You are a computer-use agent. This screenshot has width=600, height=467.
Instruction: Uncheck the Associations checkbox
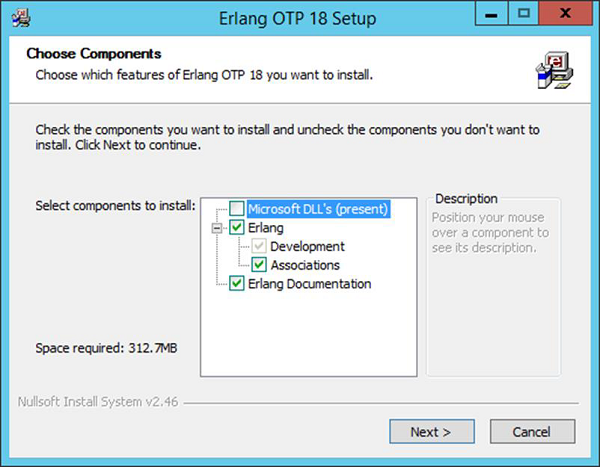[x=259, y=265]
